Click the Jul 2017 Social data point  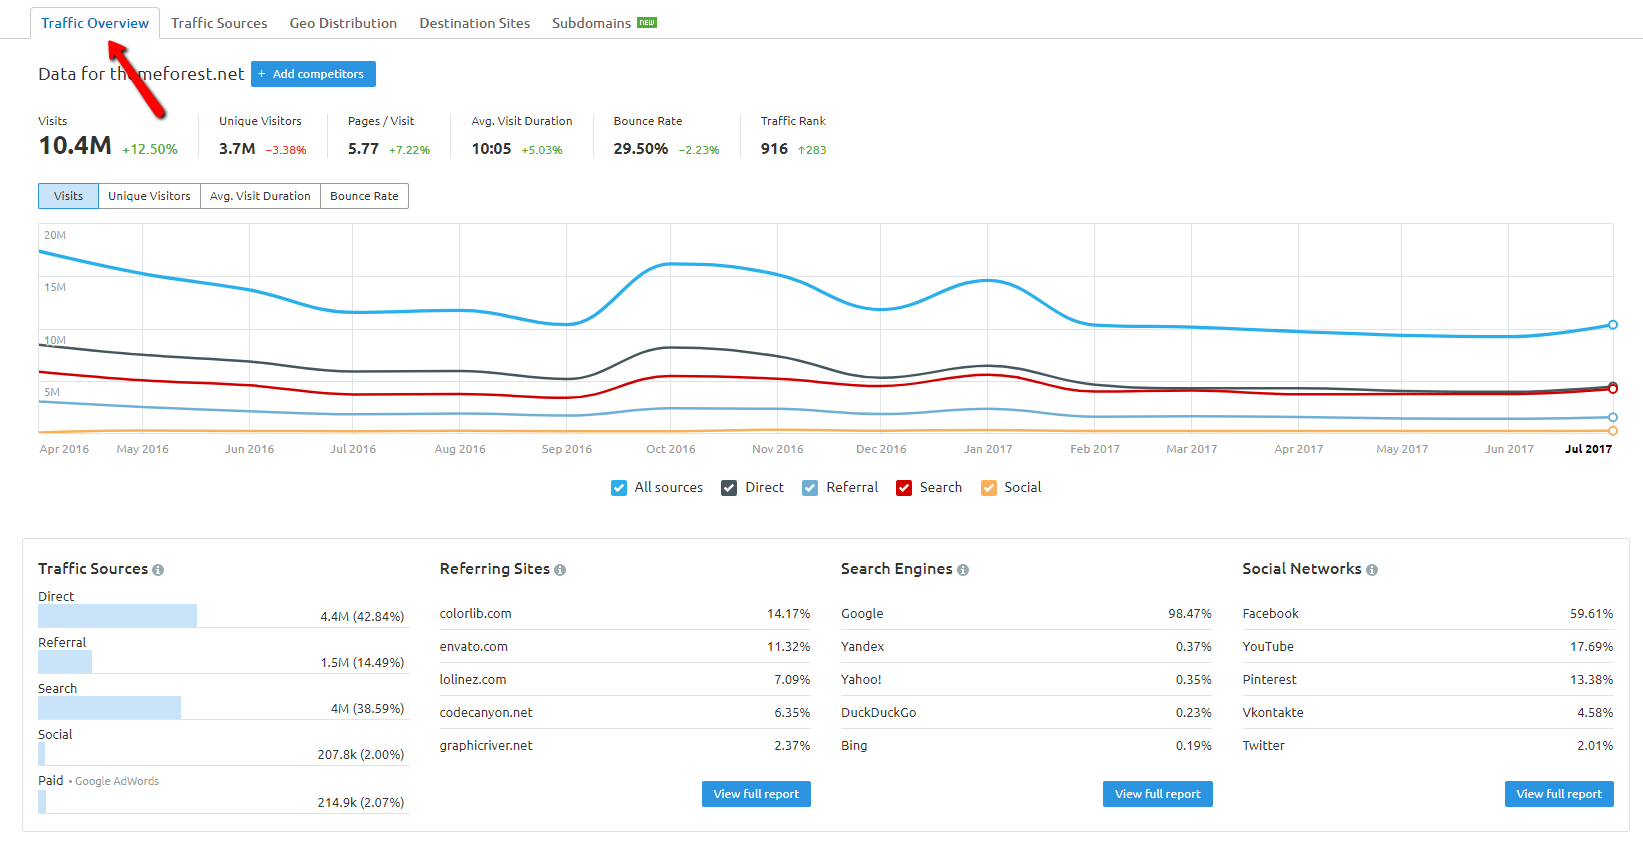click(1613, 431)
